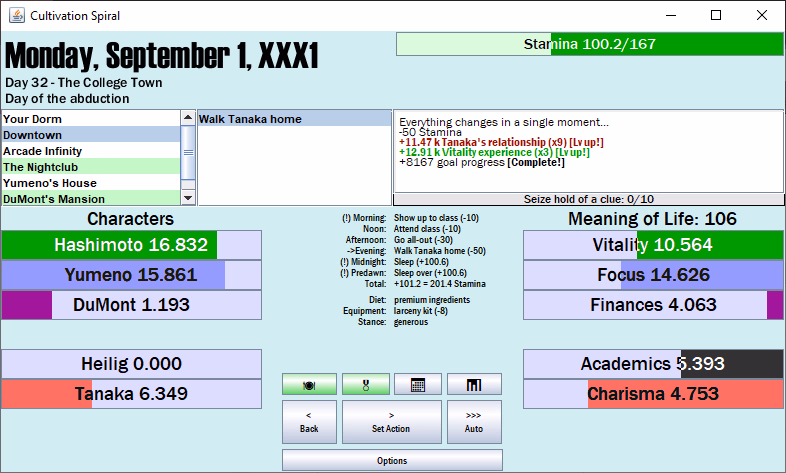Click the medal equipment icon button

[x=365, y=385]
